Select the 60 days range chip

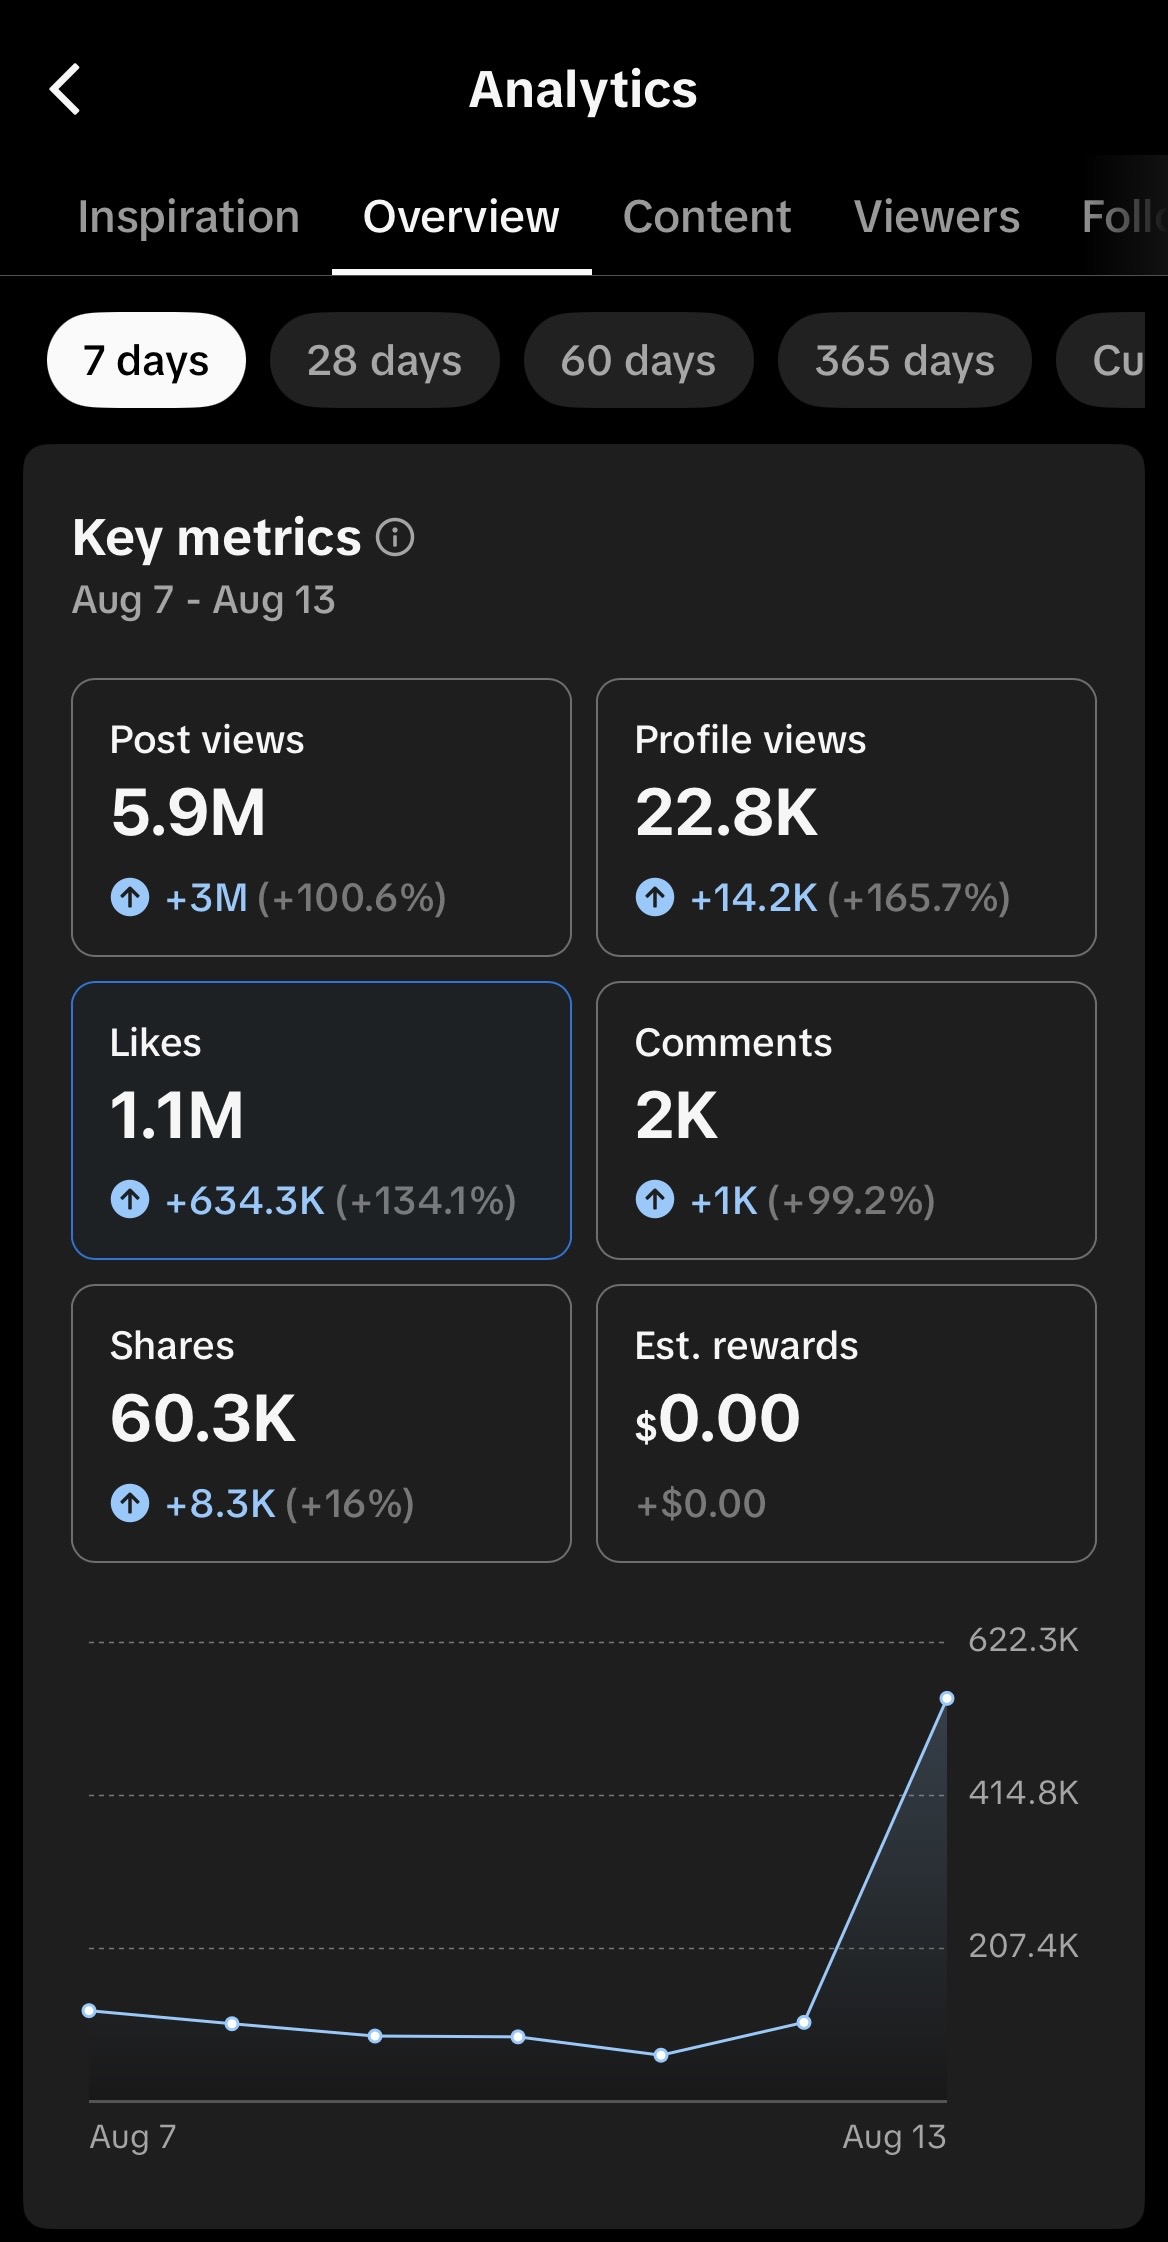click(x=638, y=360)
